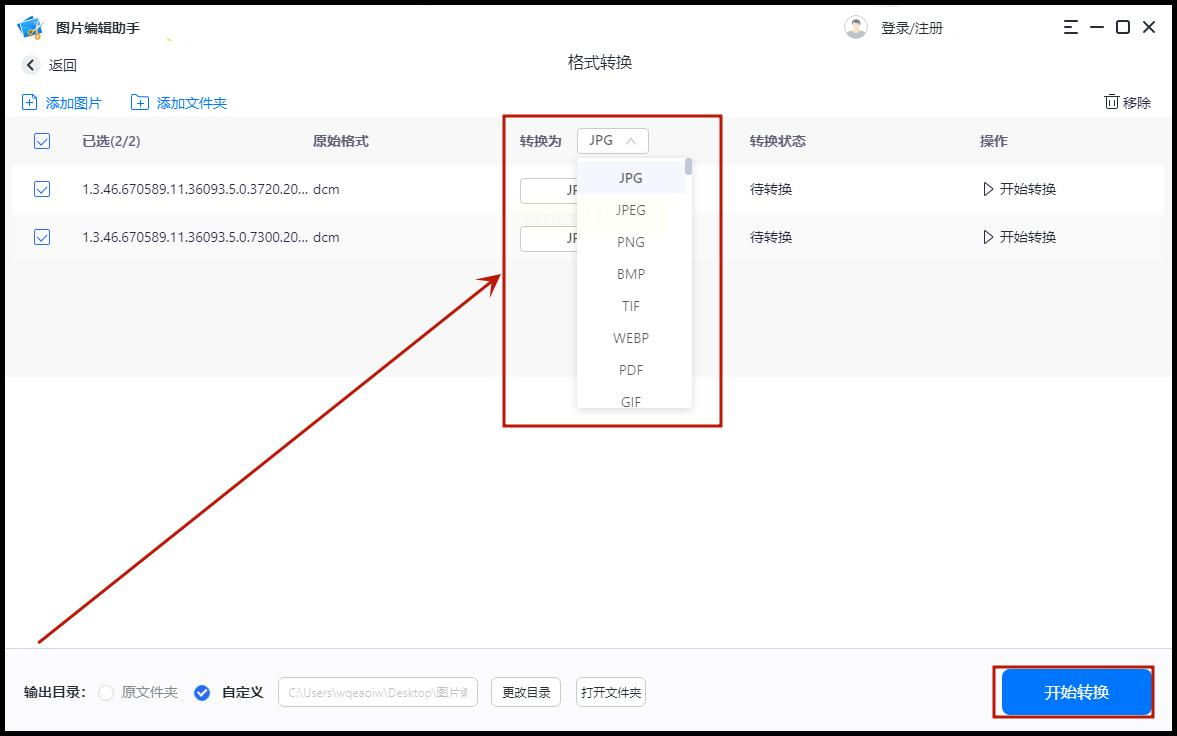Close the 图片编辑助手 window
Image resolution: width=1177 pixels, height=736 pixels.
pos(1148,28)
